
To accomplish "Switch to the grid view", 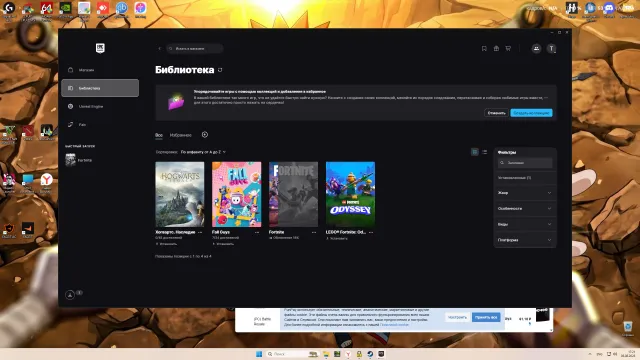I will [x=475, y=152].
